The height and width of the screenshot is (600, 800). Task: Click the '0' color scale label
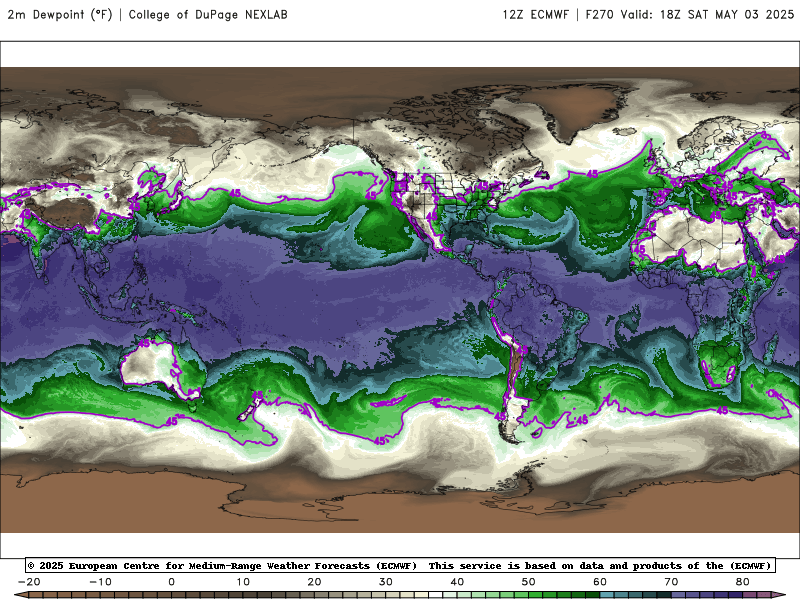point(171,582)
